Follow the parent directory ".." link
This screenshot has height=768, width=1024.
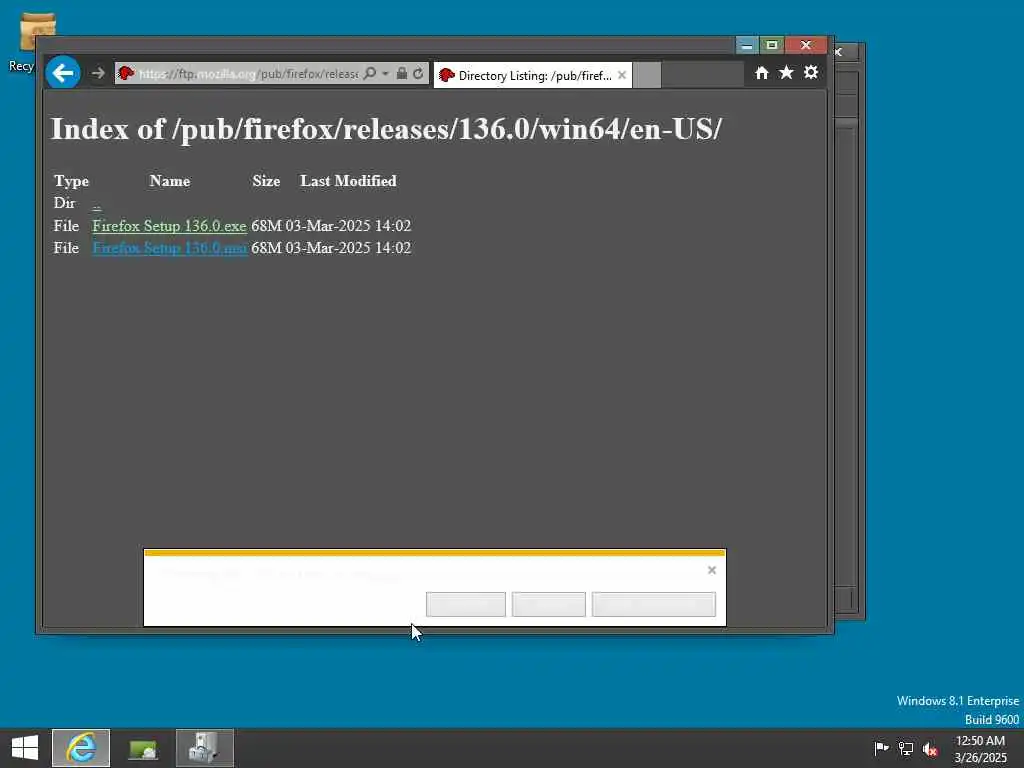(x=97, y=205)
